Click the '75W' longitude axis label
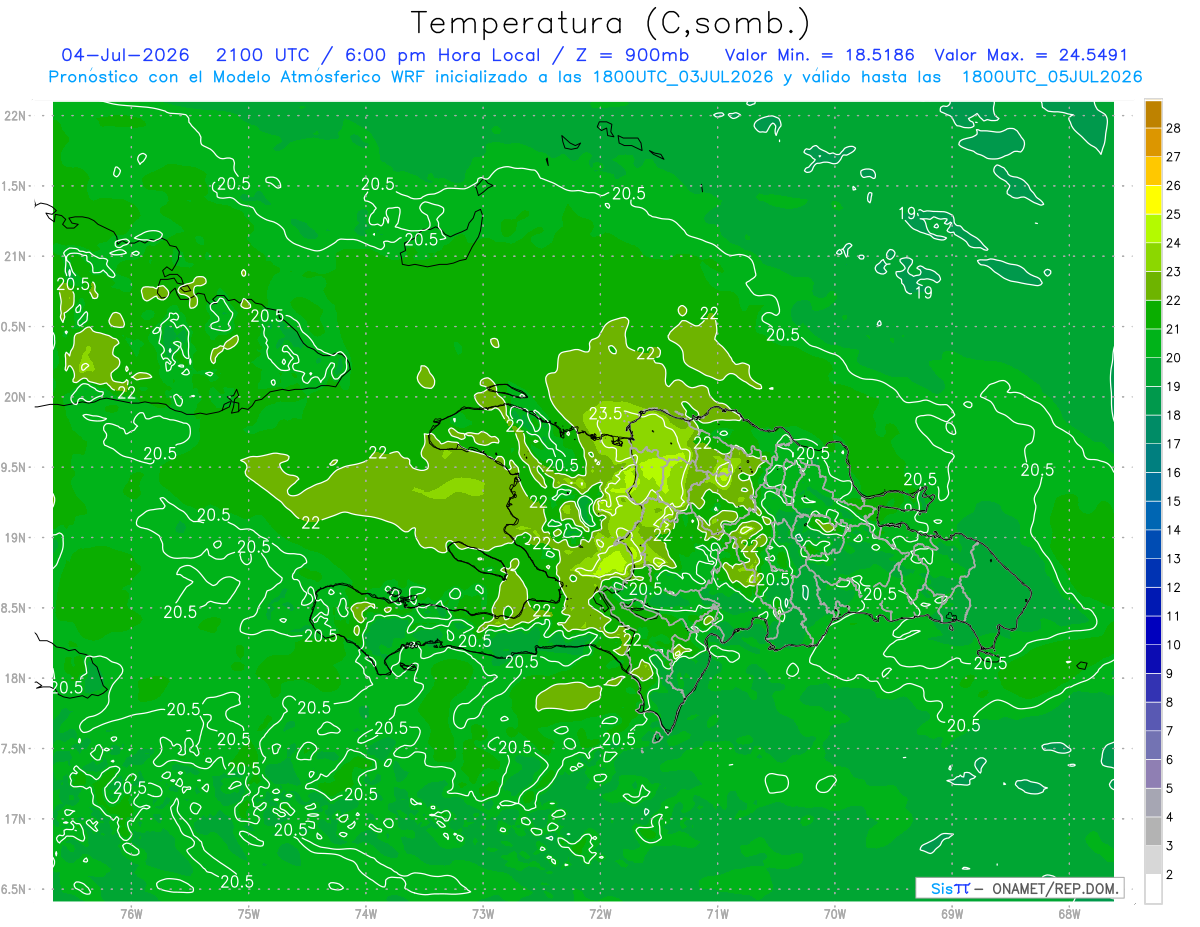This screenshot has width=1200, height=927. tap(248, 913)
